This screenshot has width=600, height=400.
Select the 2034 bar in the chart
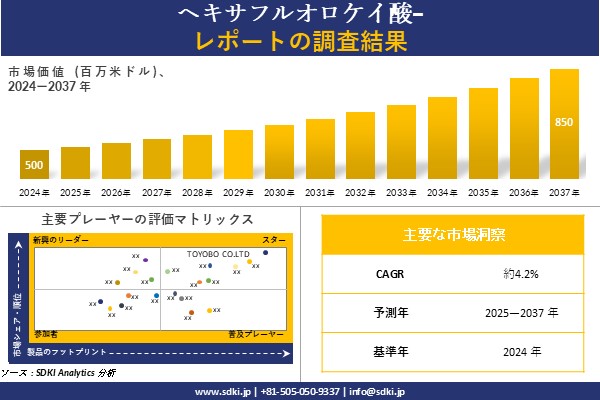[x=442, y=138]
